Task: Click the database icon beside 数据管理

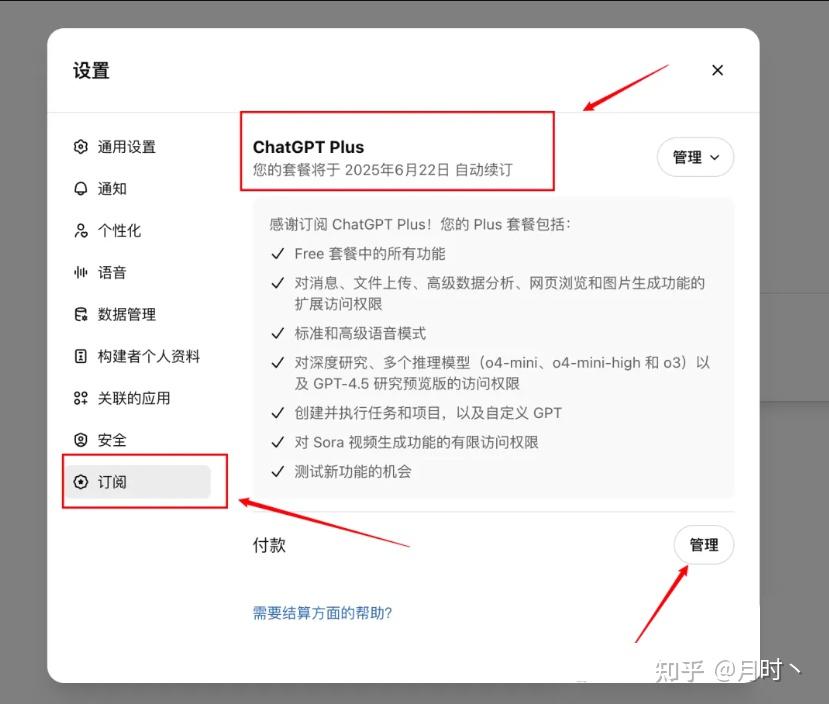Action: coord(80,314)
